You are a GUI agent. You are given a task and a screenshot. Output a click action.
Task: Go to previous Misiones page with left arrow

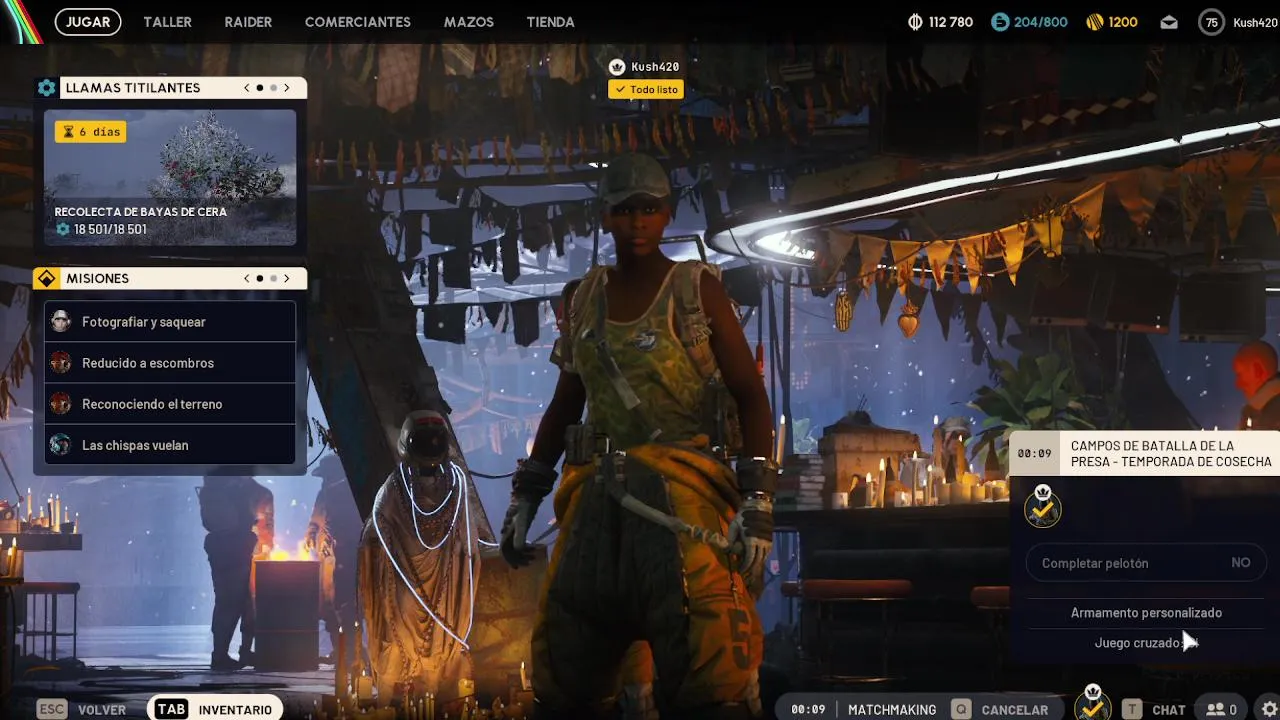[x=247, y=278]
